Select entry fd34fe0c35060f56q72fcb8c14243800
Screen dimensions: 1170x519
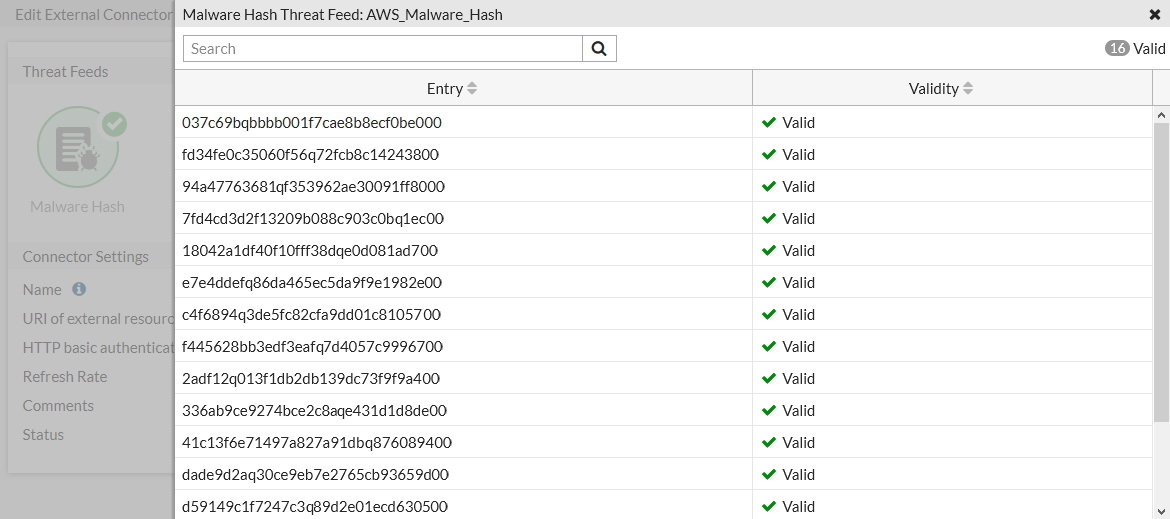click(310, 155)
